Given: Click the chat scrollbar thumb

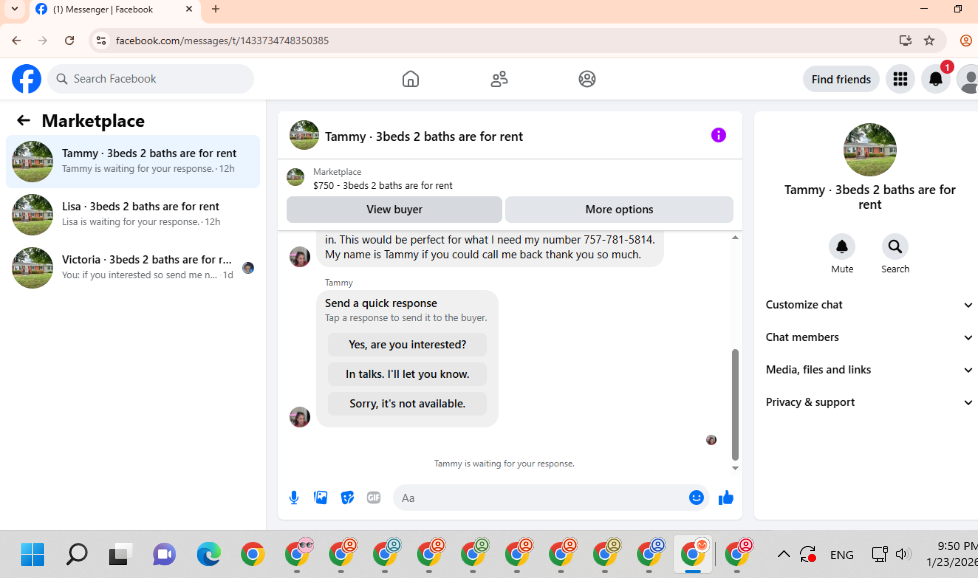Looking at the screenshot, I should tap(735, 404).
